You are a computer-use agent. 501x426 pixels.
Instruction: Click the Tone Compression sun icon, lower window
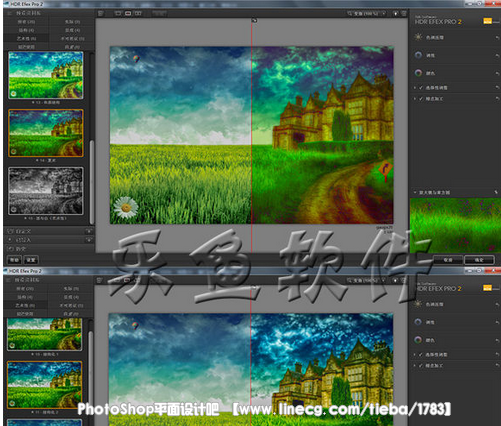click(418, 304)
